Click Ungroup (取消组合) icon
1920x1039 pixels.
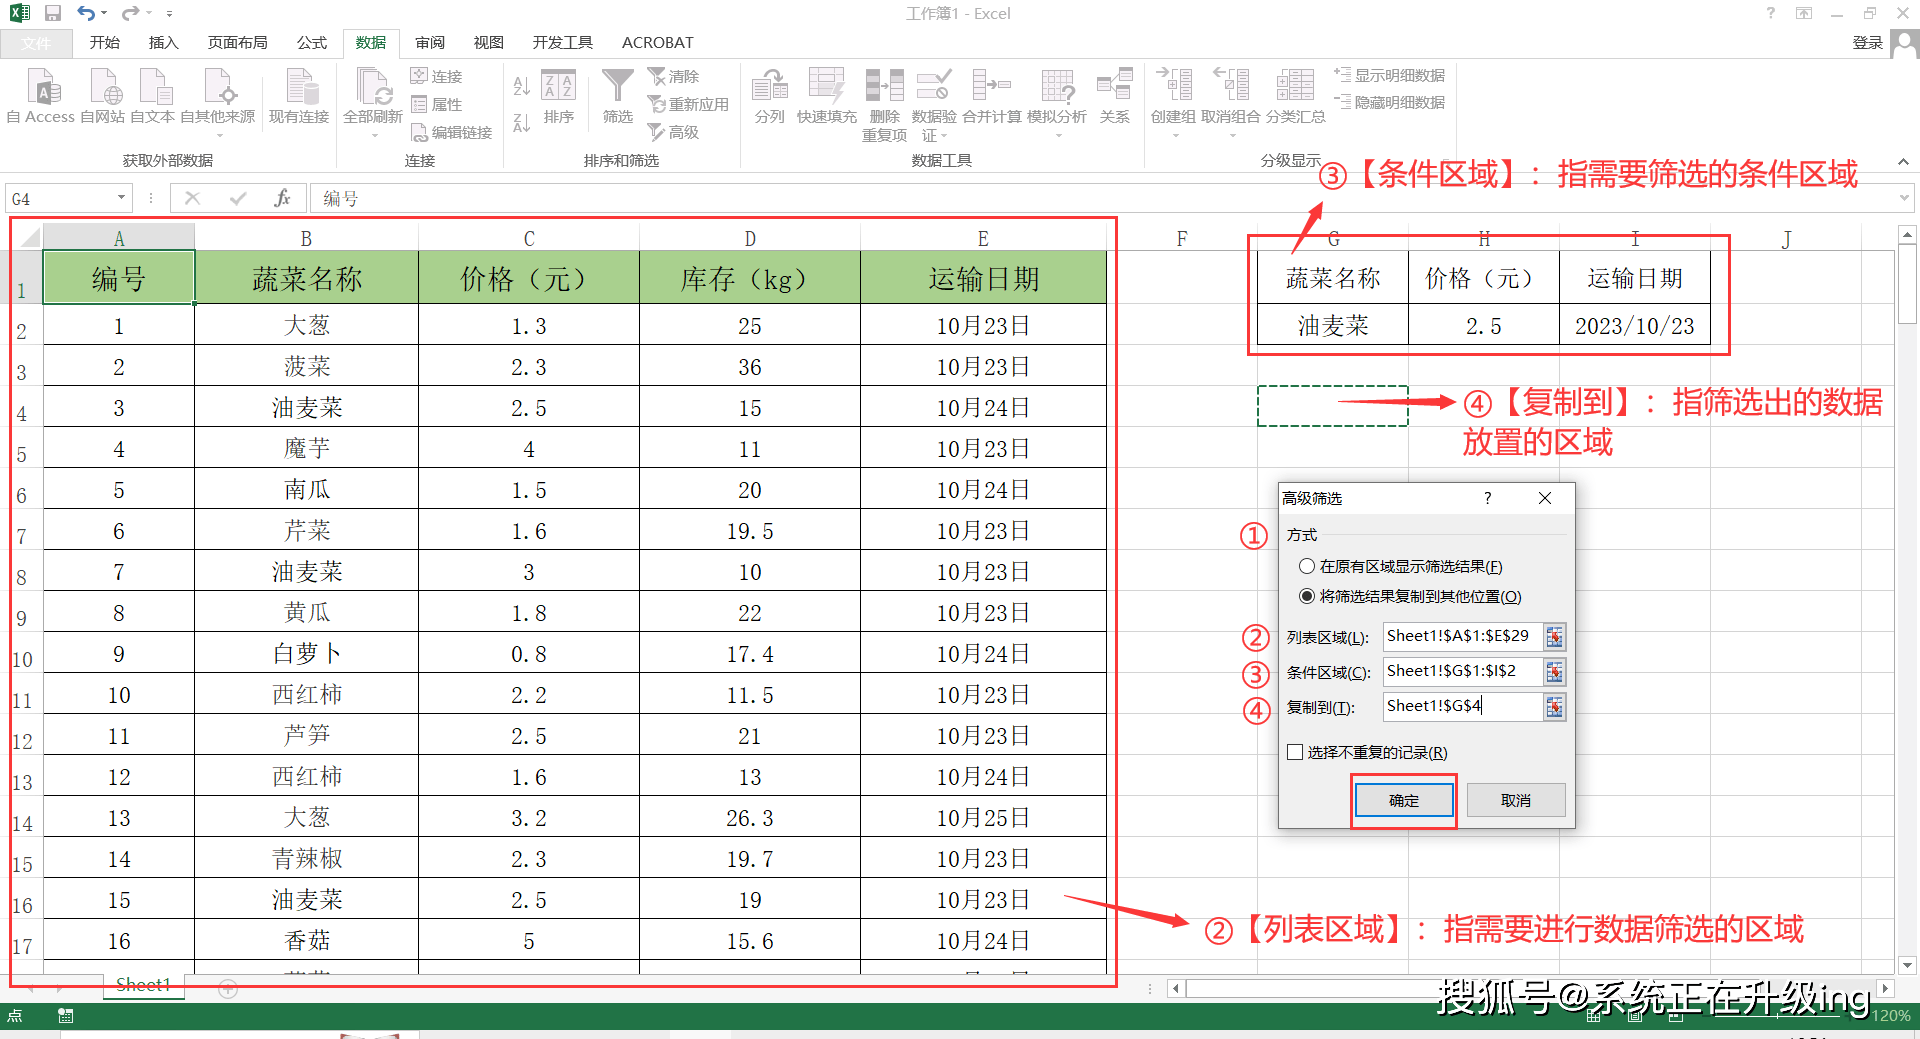tap(1231, 86)
